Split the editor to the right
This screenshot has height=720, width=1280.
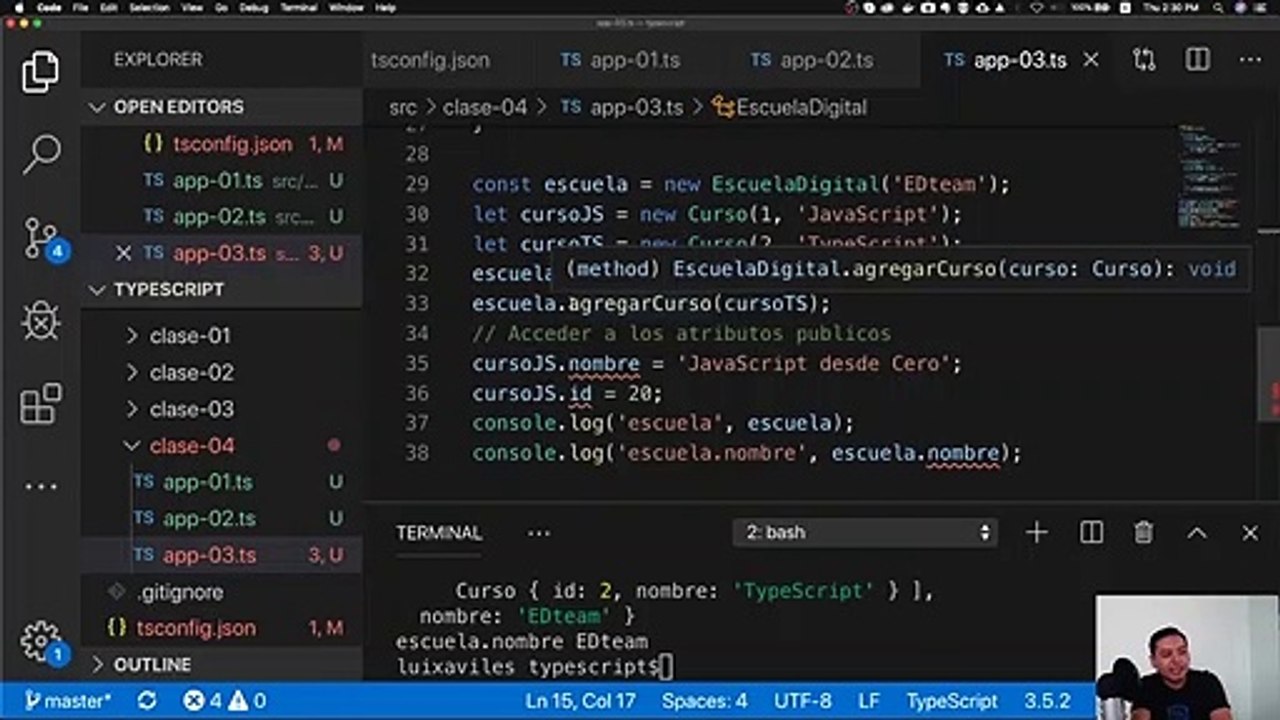(1197, 60)
